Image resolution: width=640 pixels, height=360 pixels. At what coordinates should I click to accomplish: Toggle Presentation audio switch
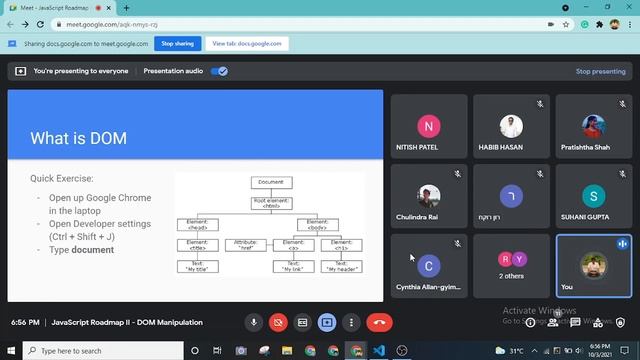pos(220,71)
